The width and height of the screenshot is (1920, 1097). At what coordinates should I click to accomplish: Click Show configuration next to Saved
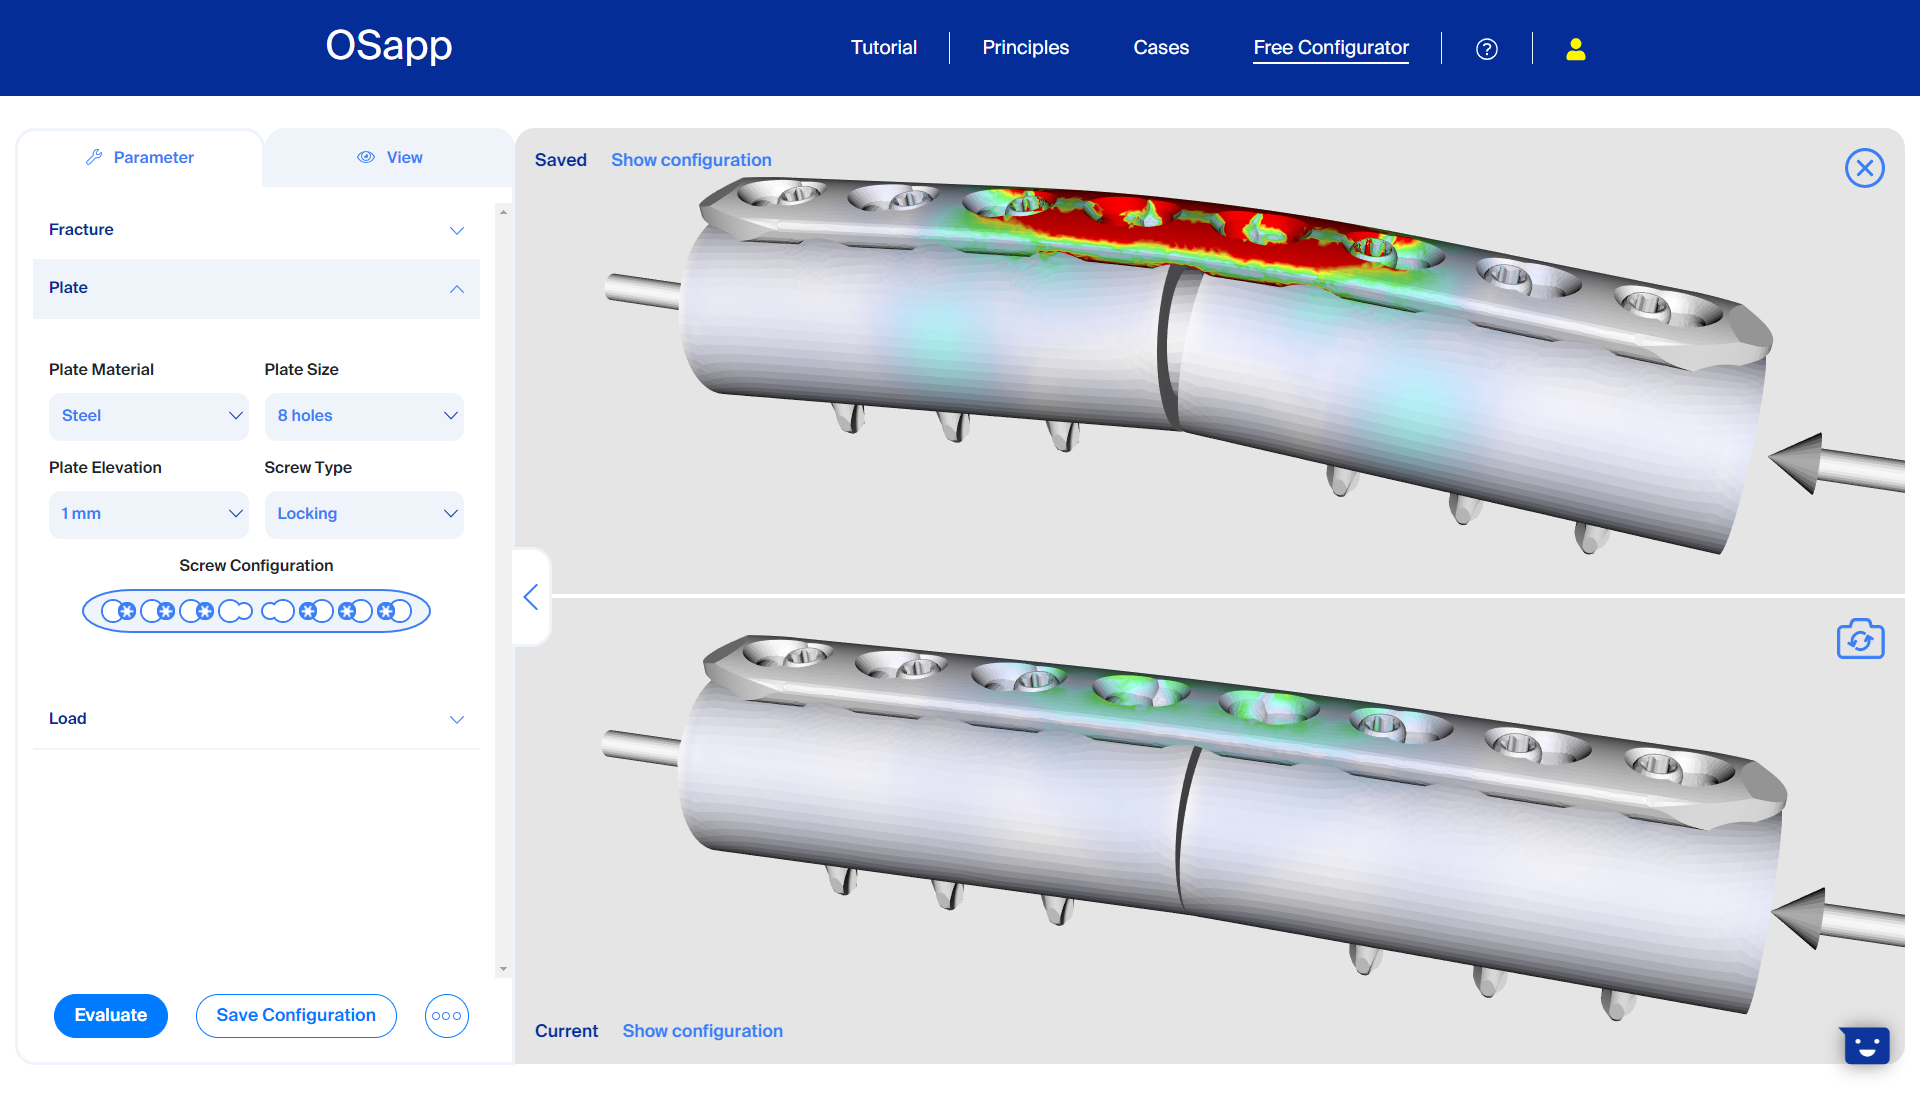tap(691, 160)
